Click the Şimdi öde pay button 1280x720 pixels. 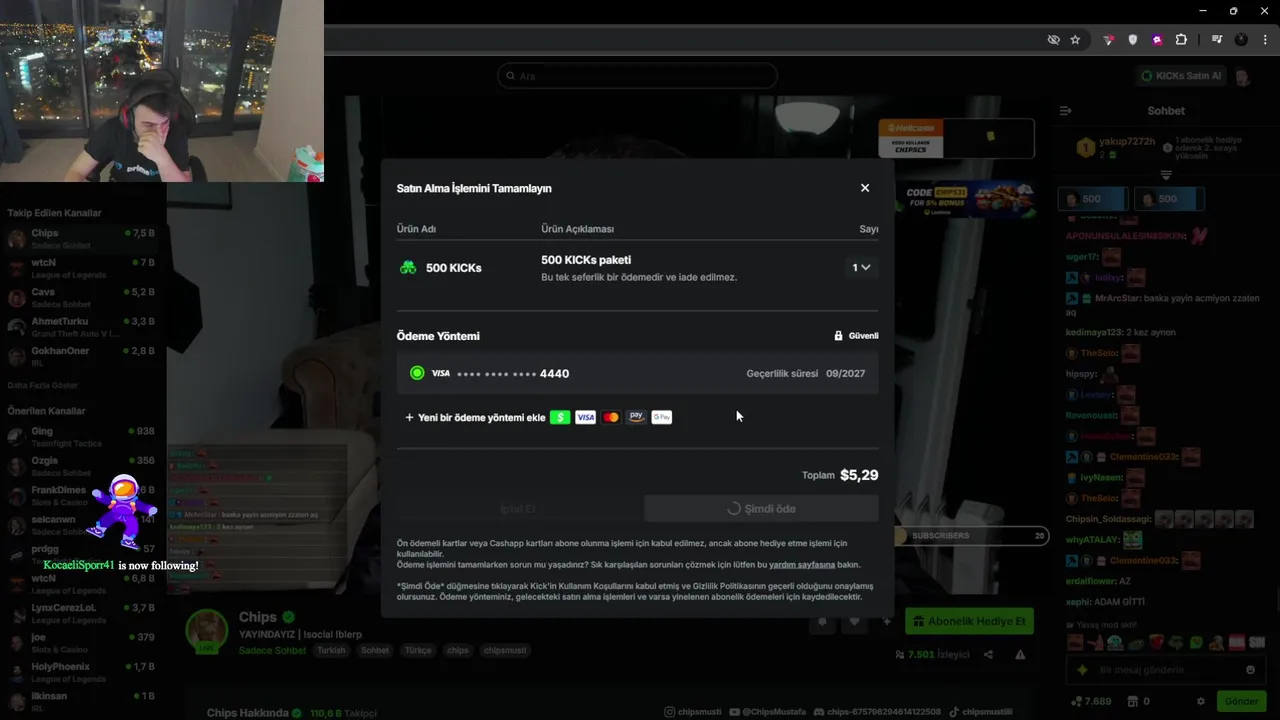(x=761, y=508)
